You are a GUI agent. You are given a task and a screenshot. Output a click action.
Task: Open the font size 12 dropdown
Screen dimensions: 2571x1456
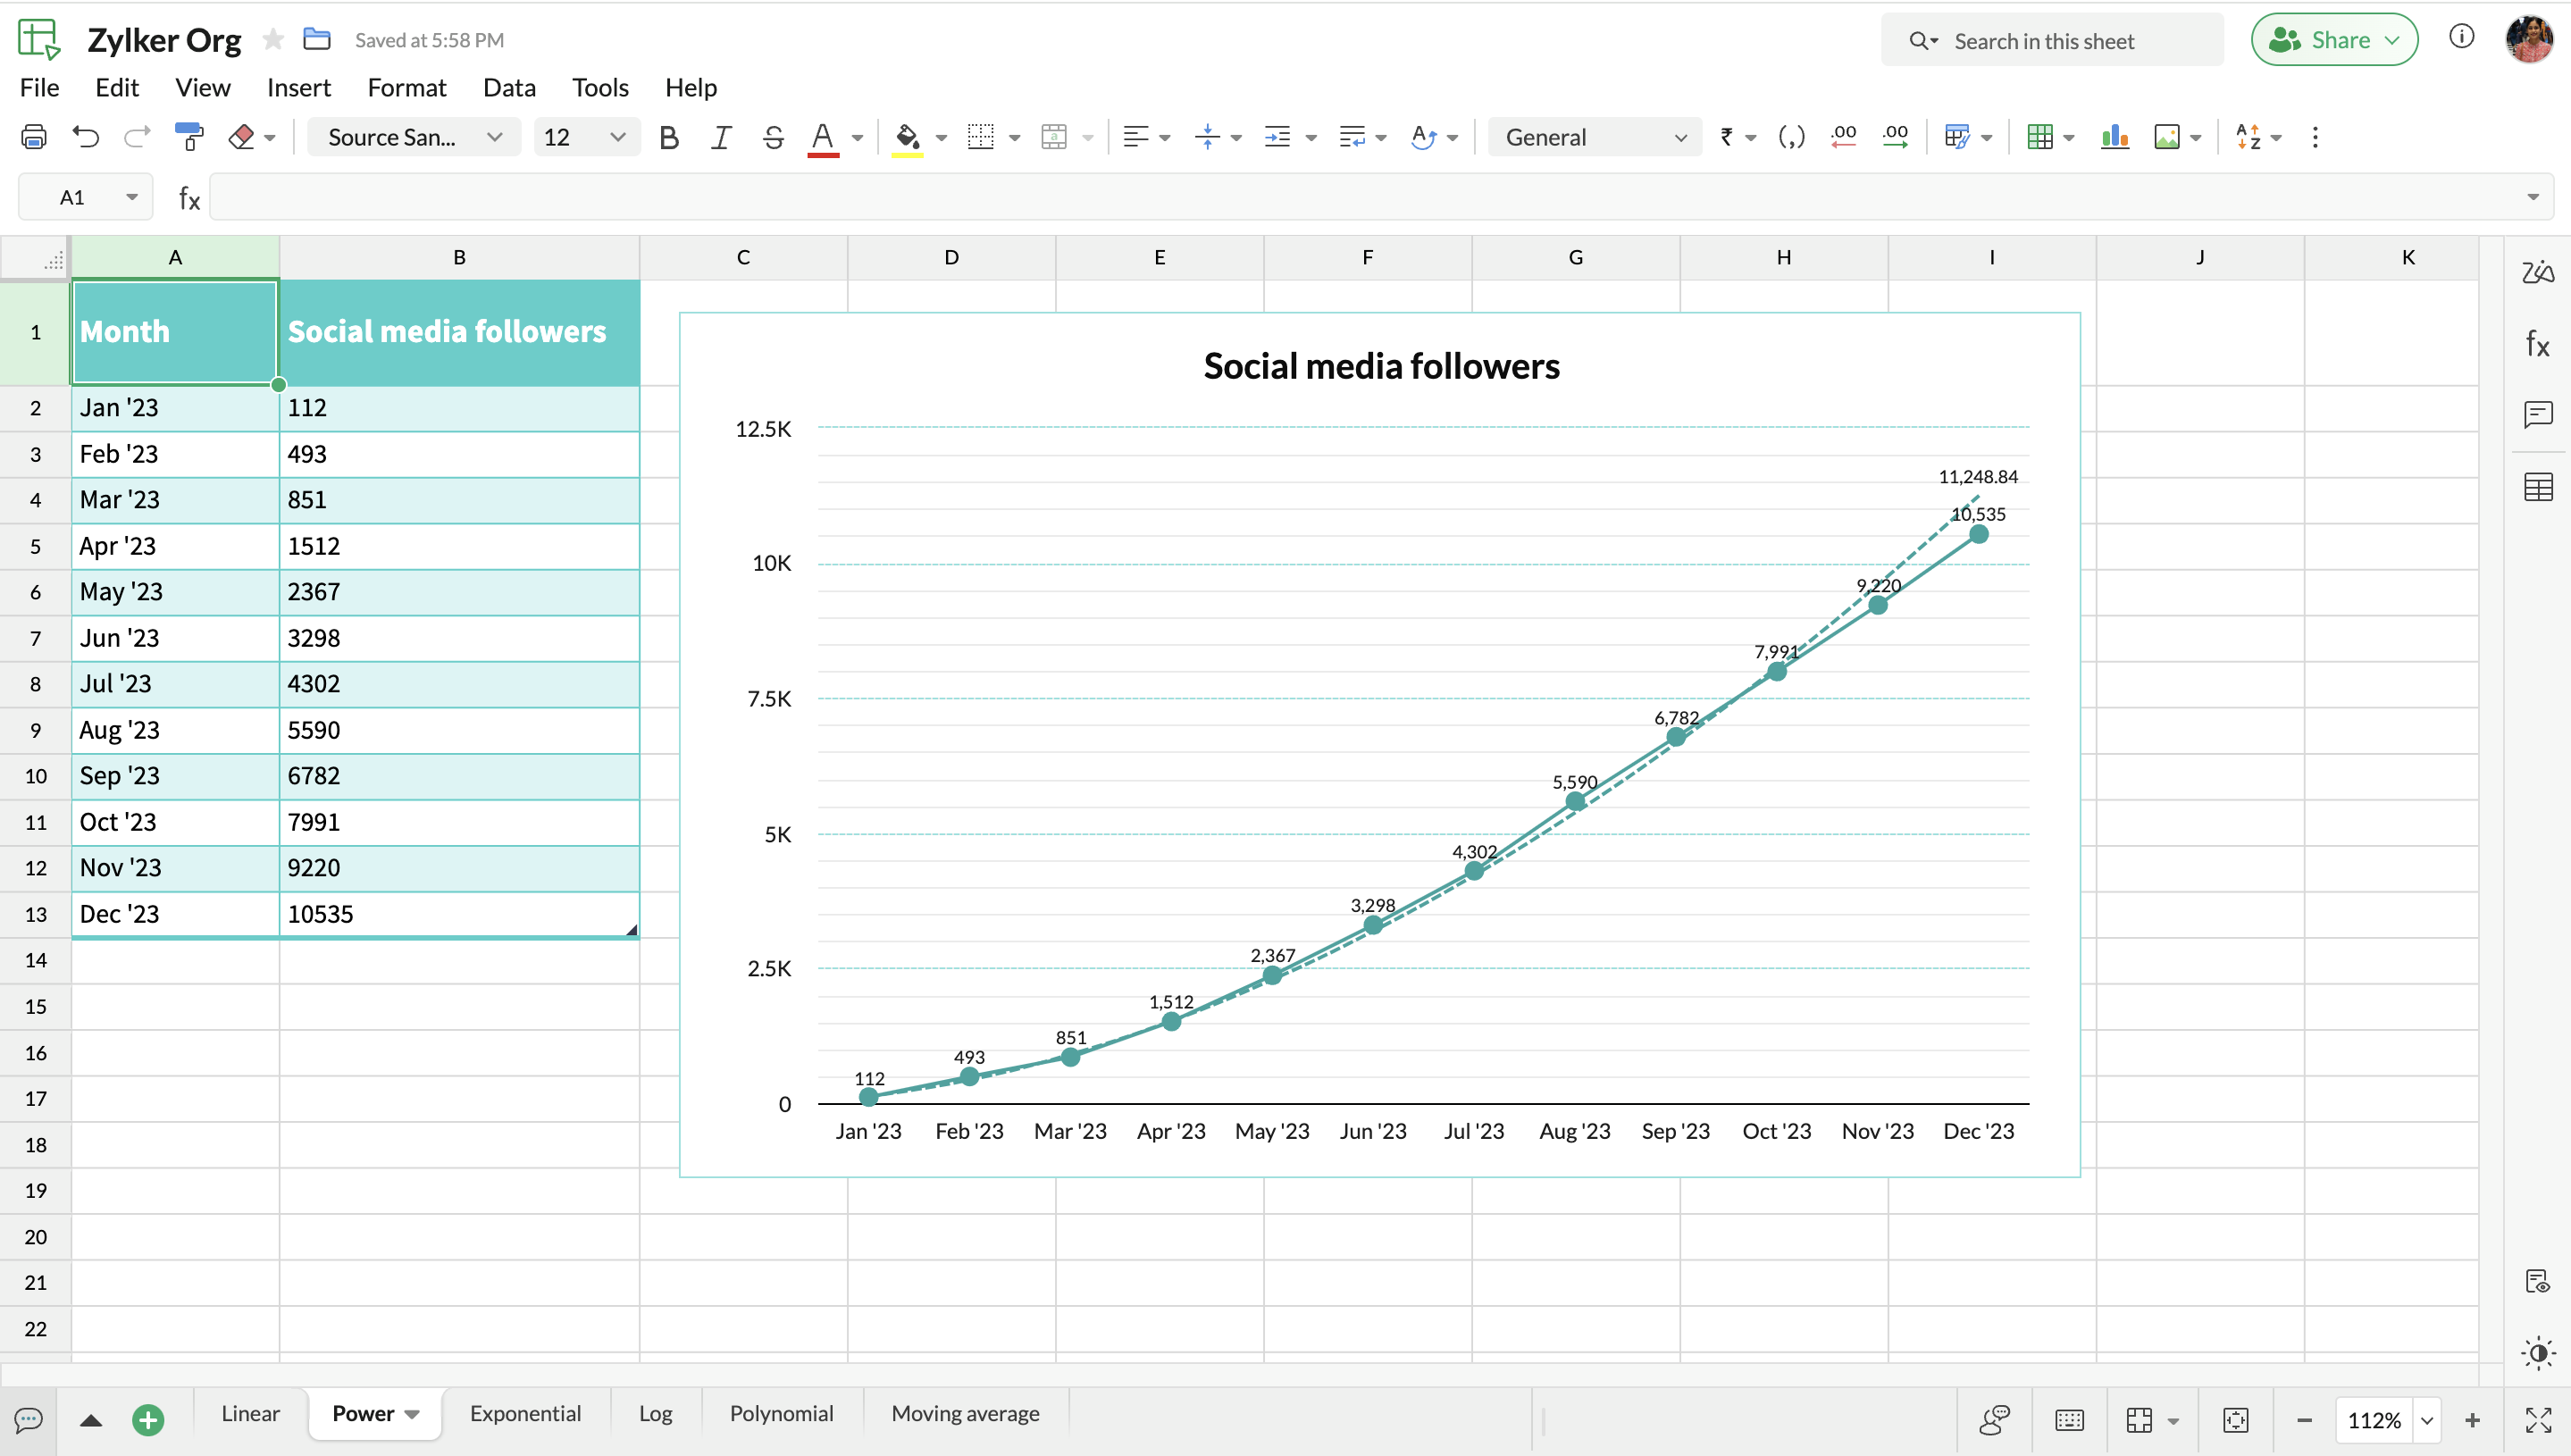pos(585,137)
